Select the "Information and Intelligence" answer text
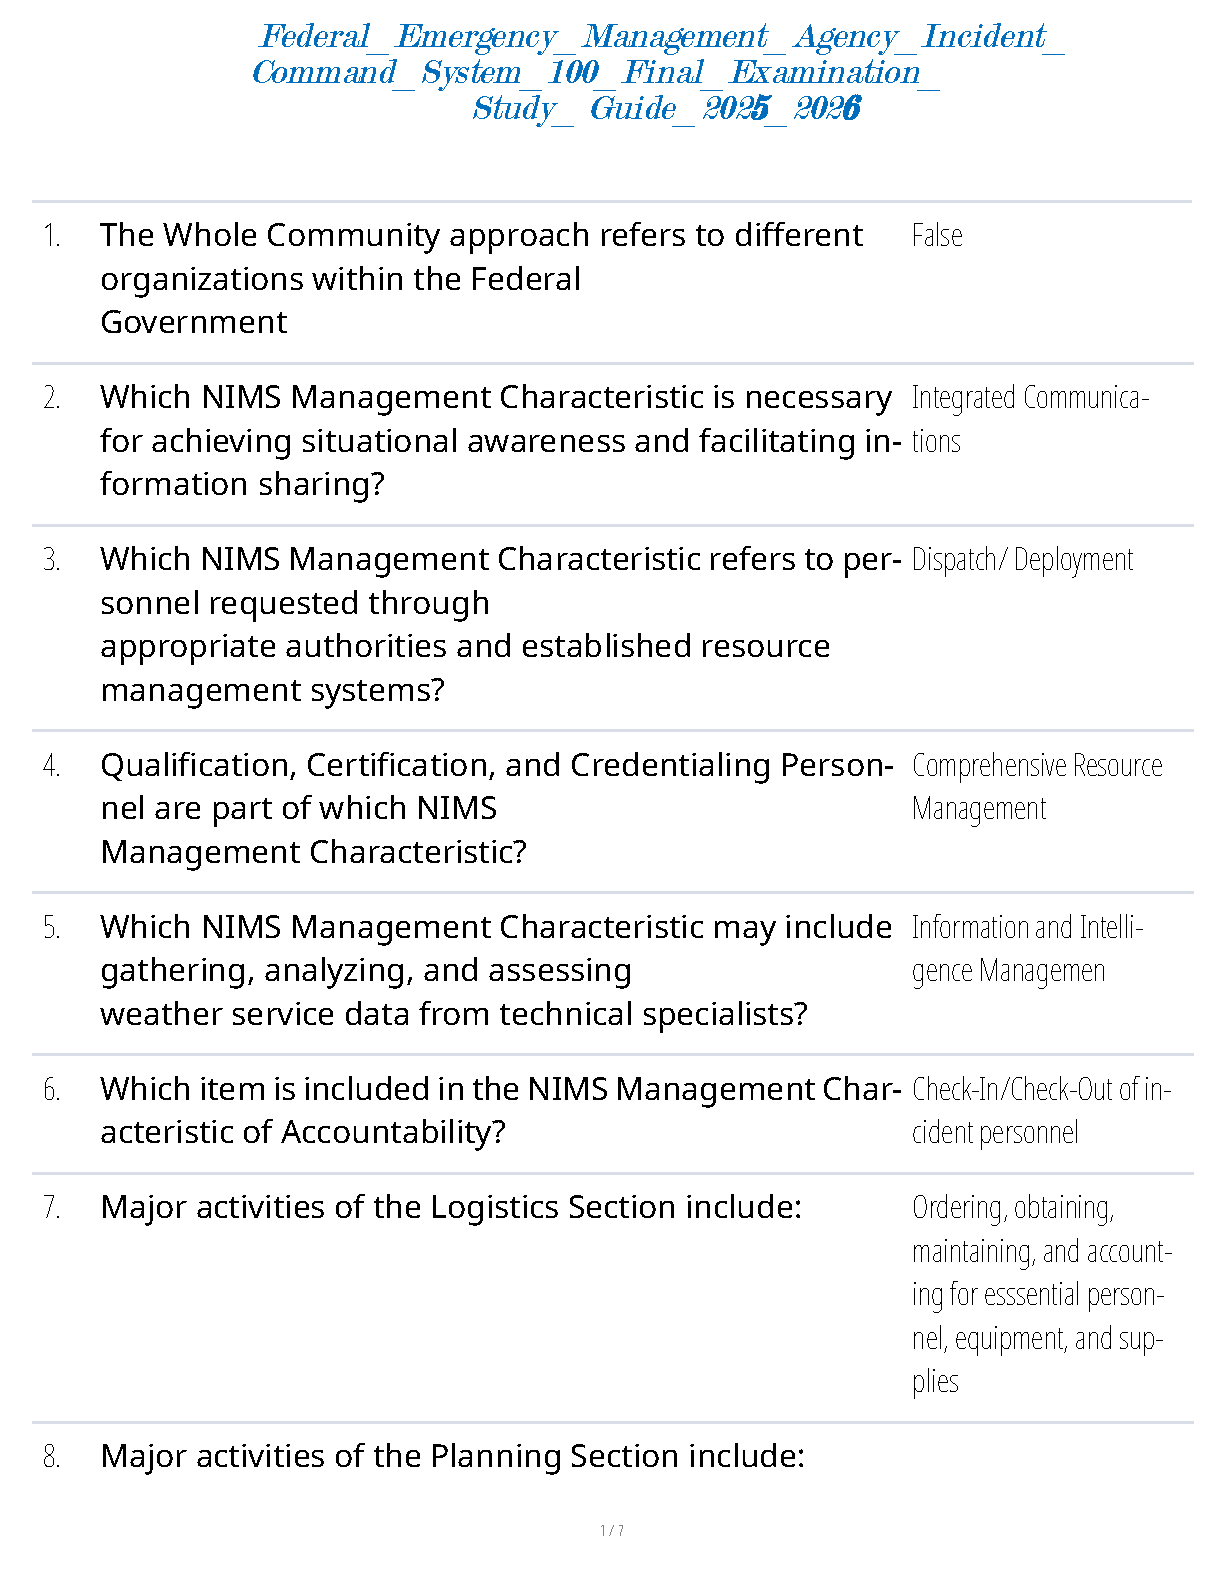This screenshot has height=1584, width=1224. tap(1026, 949)
